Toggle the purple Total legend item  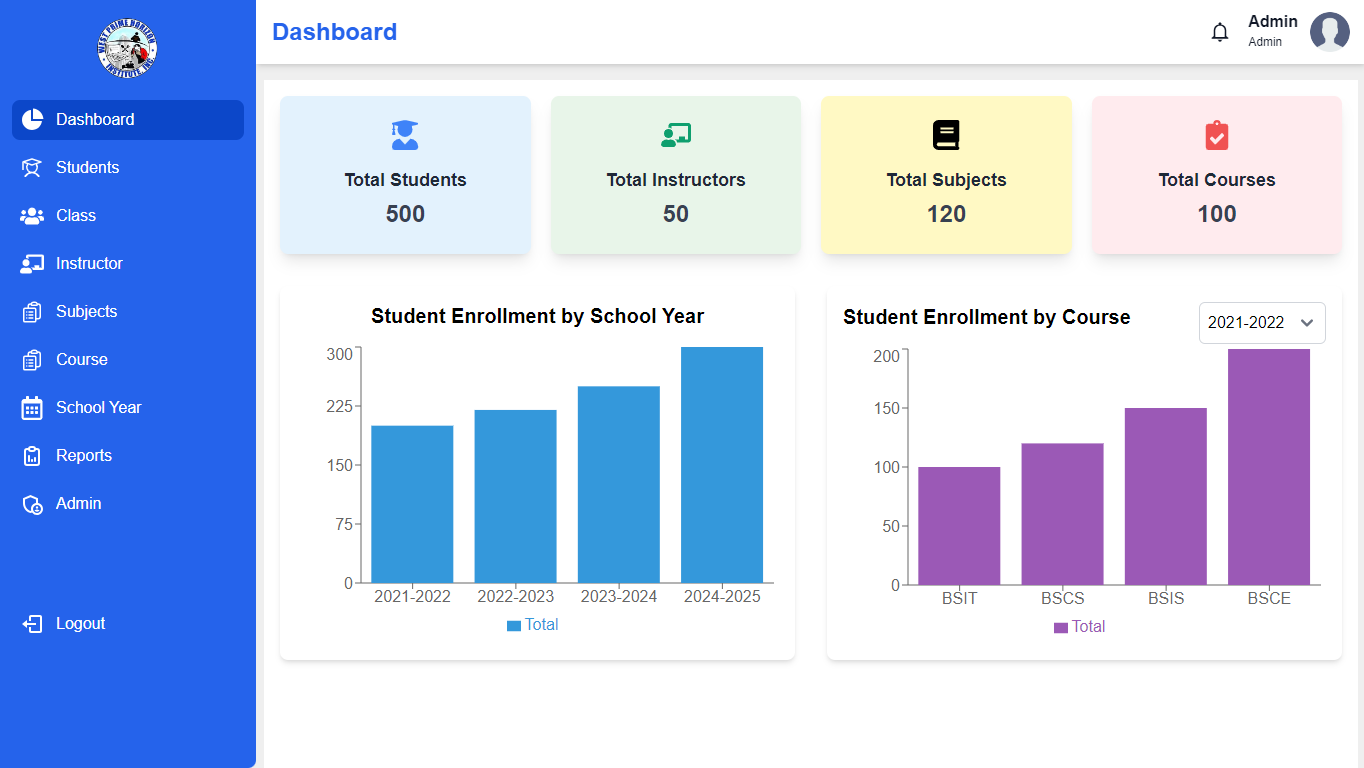tap(1079, 627)
